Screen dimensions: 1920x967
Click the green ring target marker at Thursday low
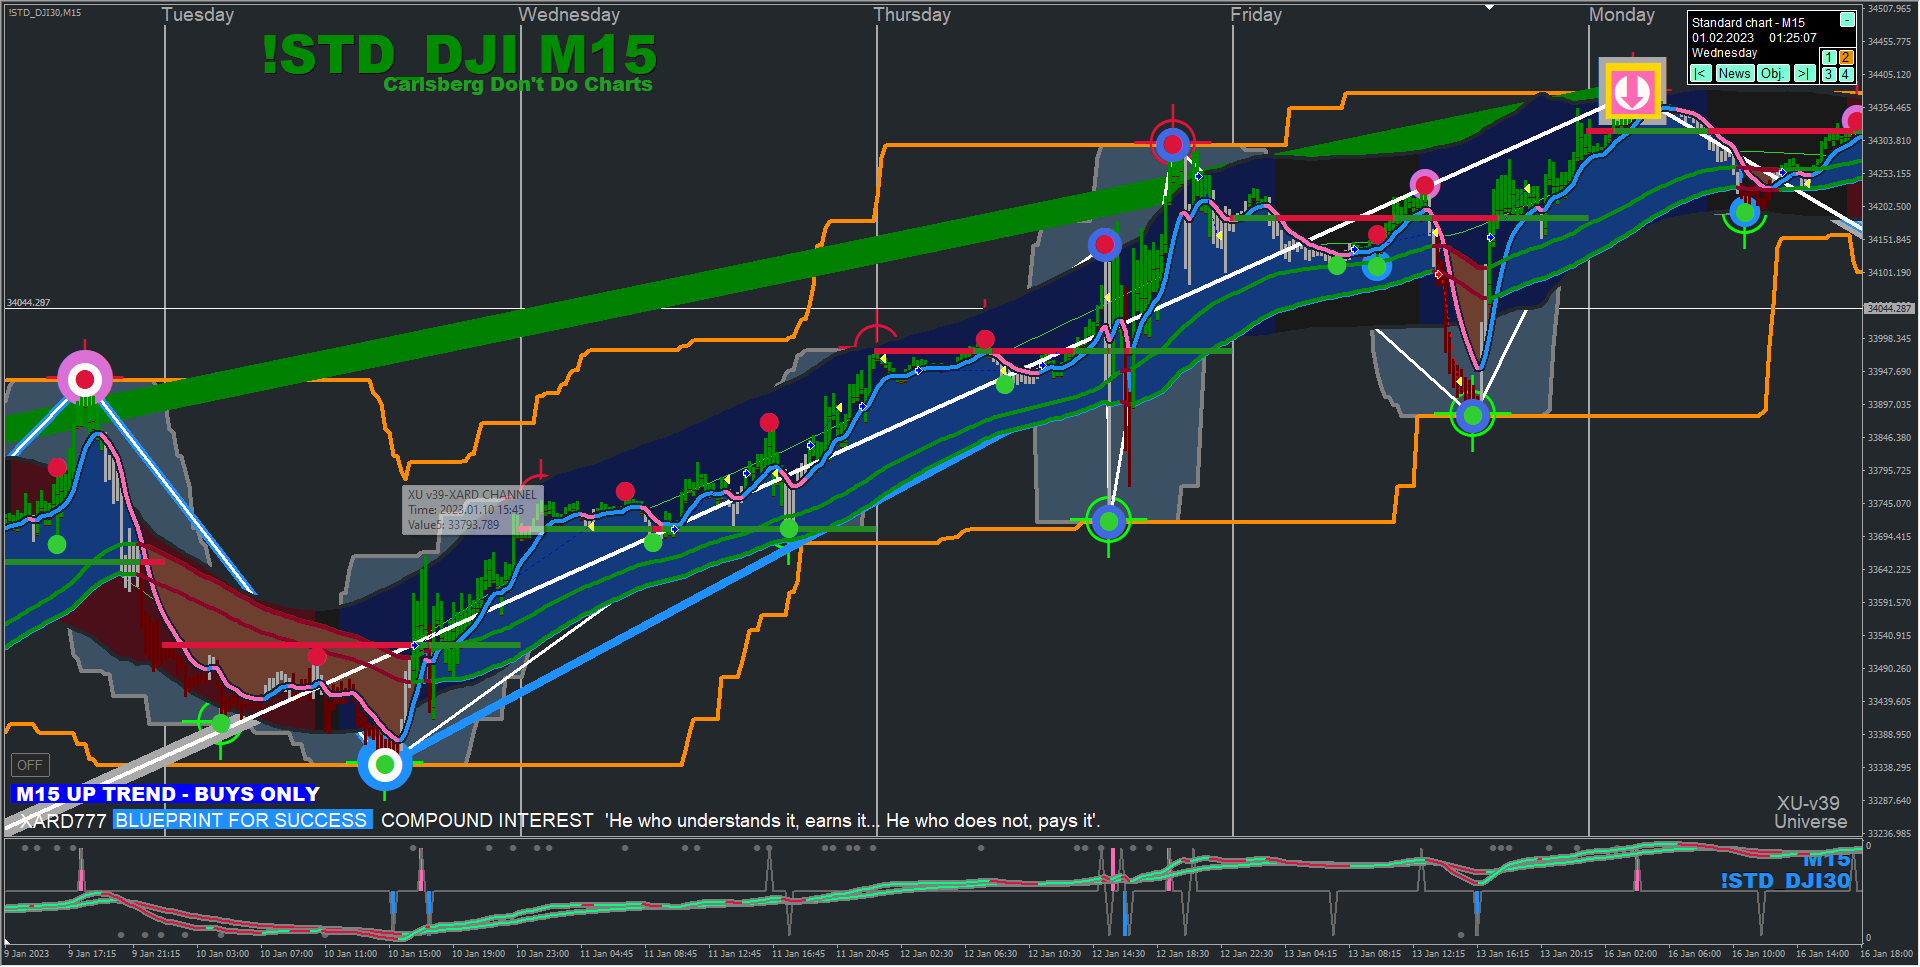click(x=1108, y=520)
